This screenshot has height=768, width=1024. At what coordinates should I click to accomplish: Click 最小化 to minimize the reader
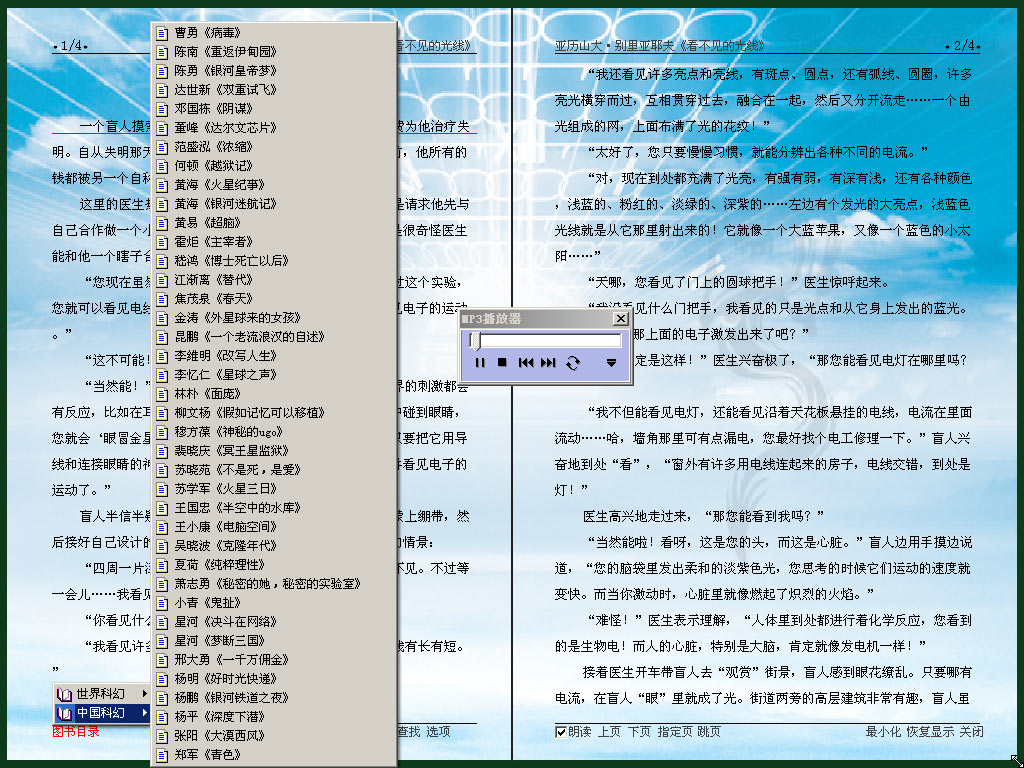[883, 732]
